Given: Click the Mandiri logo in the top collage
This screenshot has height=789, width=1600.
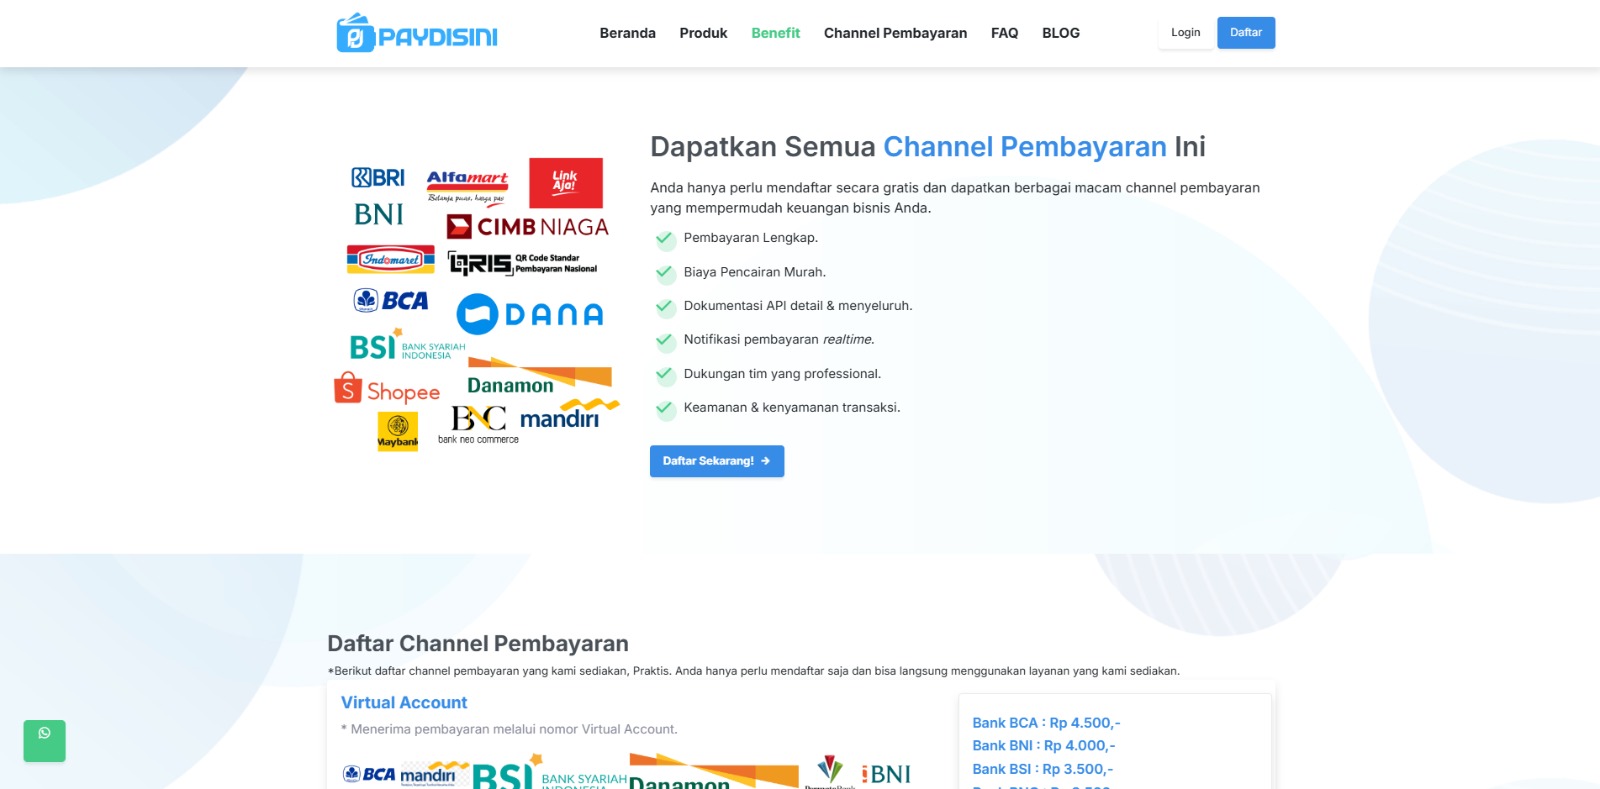Looking at the screenshot, I should (x=569, y=415).
